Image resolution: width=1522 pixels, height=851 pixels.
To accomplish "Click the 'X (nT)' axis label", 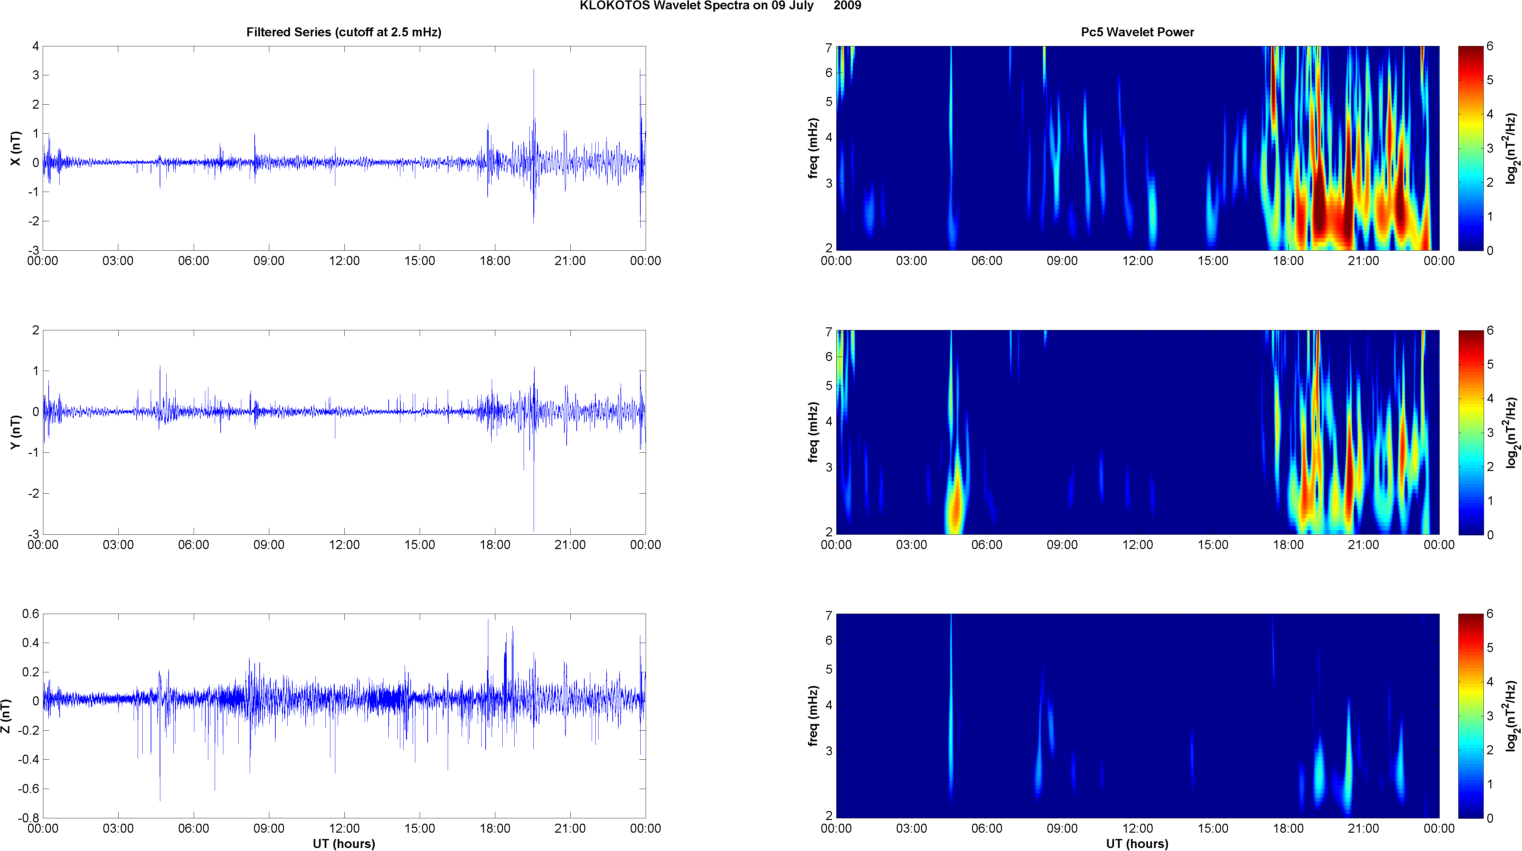I will pos(15,148).
